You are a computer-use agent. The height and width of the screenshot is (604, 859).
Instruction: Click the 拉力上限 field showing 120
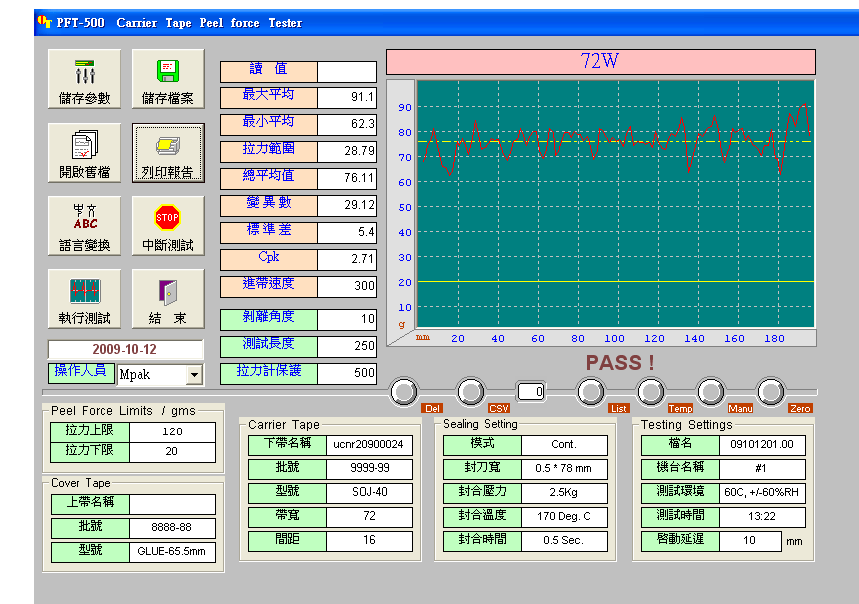(172, 432)
